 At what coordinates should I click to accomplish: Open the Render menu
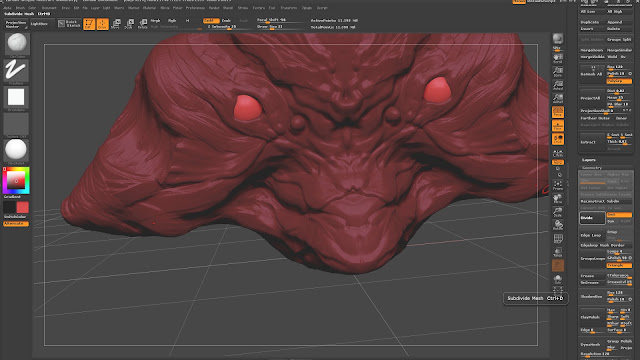tap(214, 8)
